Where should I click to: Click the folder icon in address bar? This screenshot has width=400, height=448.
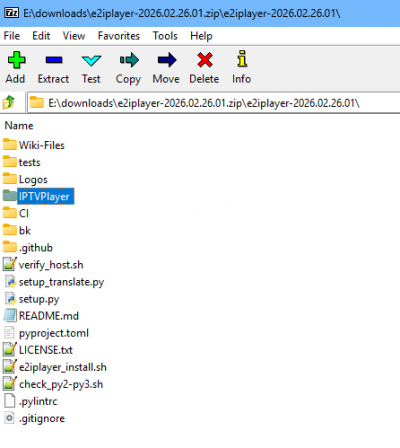click(36, 102)
